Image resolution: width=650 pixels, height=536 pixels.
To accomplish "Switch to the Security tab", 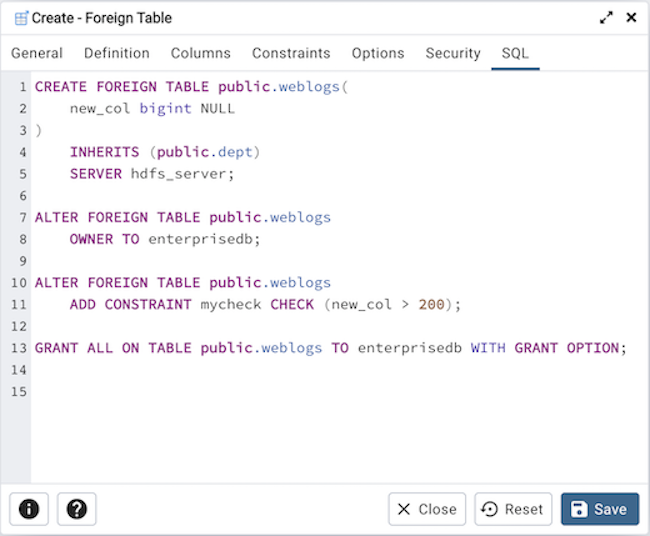I will 453,53.
